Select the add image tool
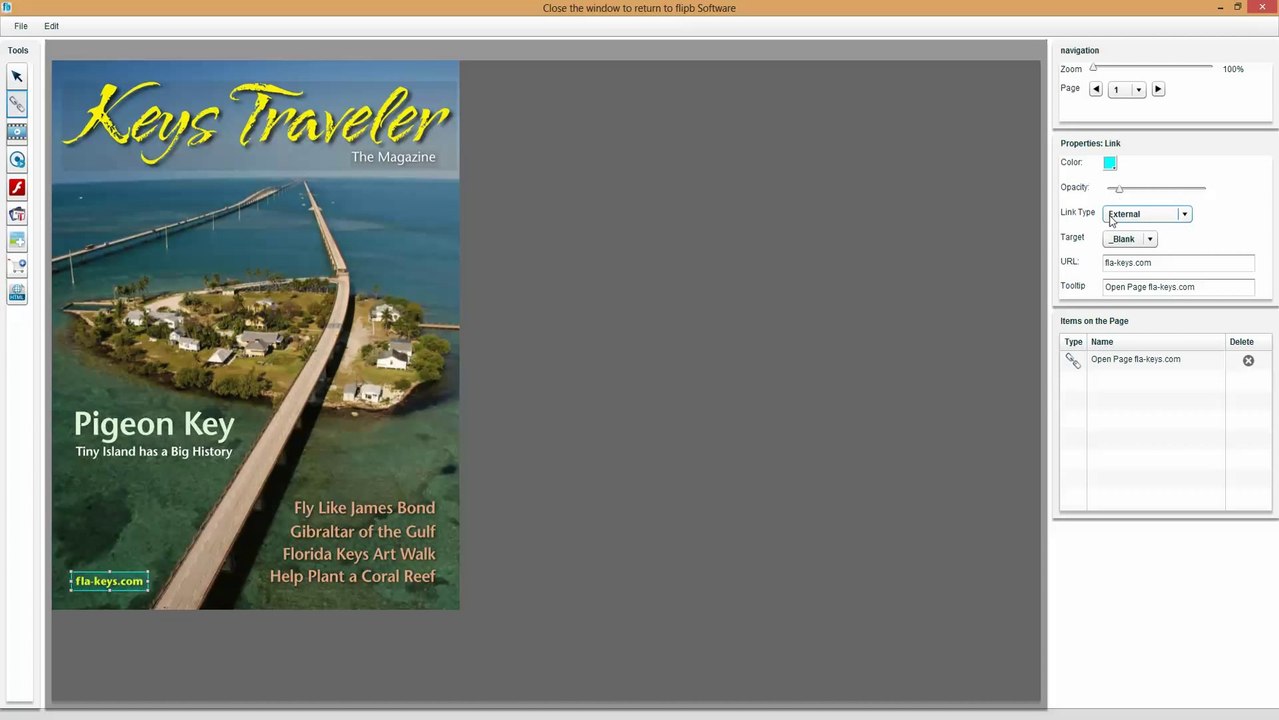Image resolution: width=1279 pixels, height=720 pixels. (17, 241)
